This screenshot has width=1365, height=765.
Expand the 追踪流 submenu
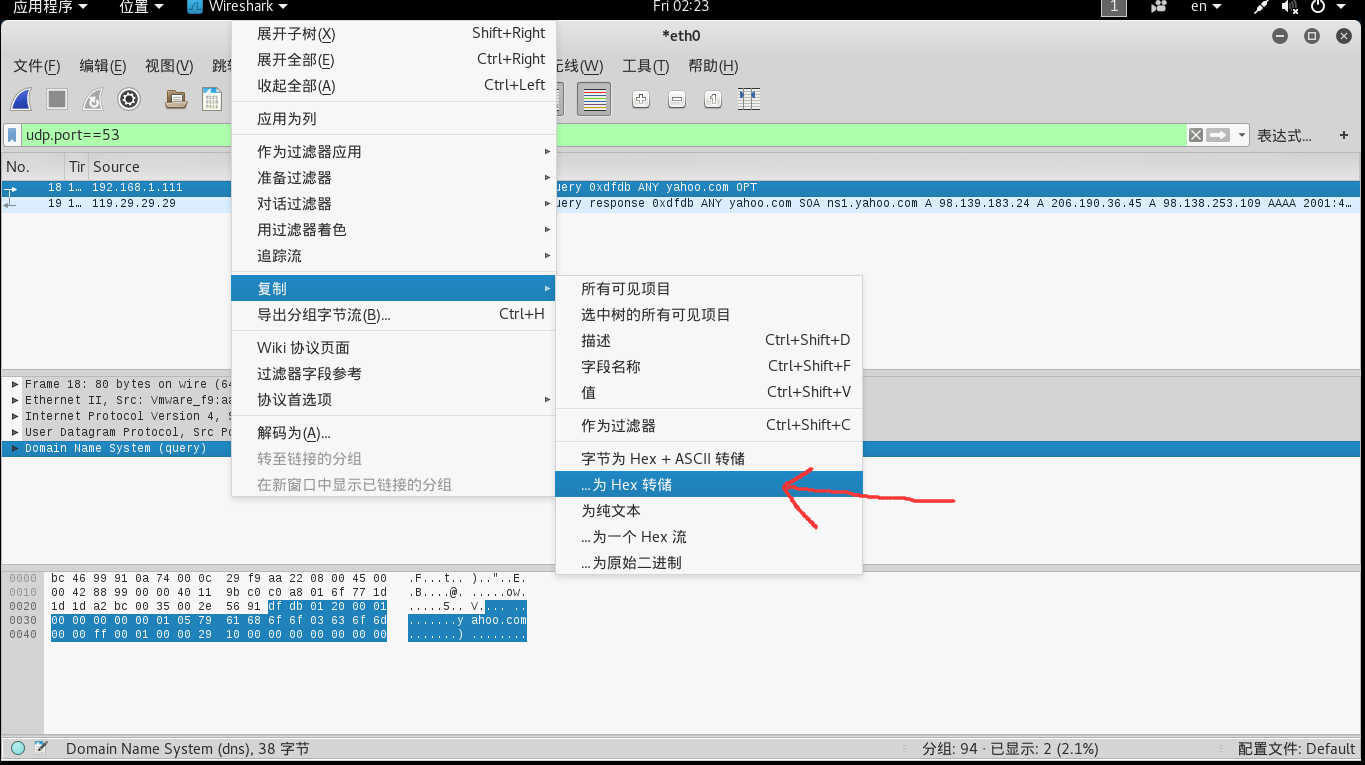coord(394,256)
